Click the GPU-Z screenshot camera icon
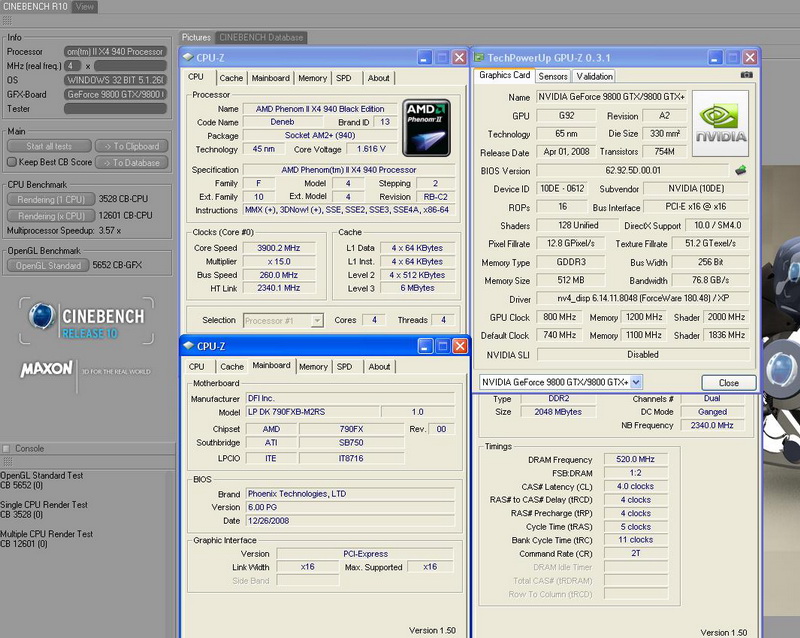Viewport: 800px width, 638px height. [x=746, y=75]
